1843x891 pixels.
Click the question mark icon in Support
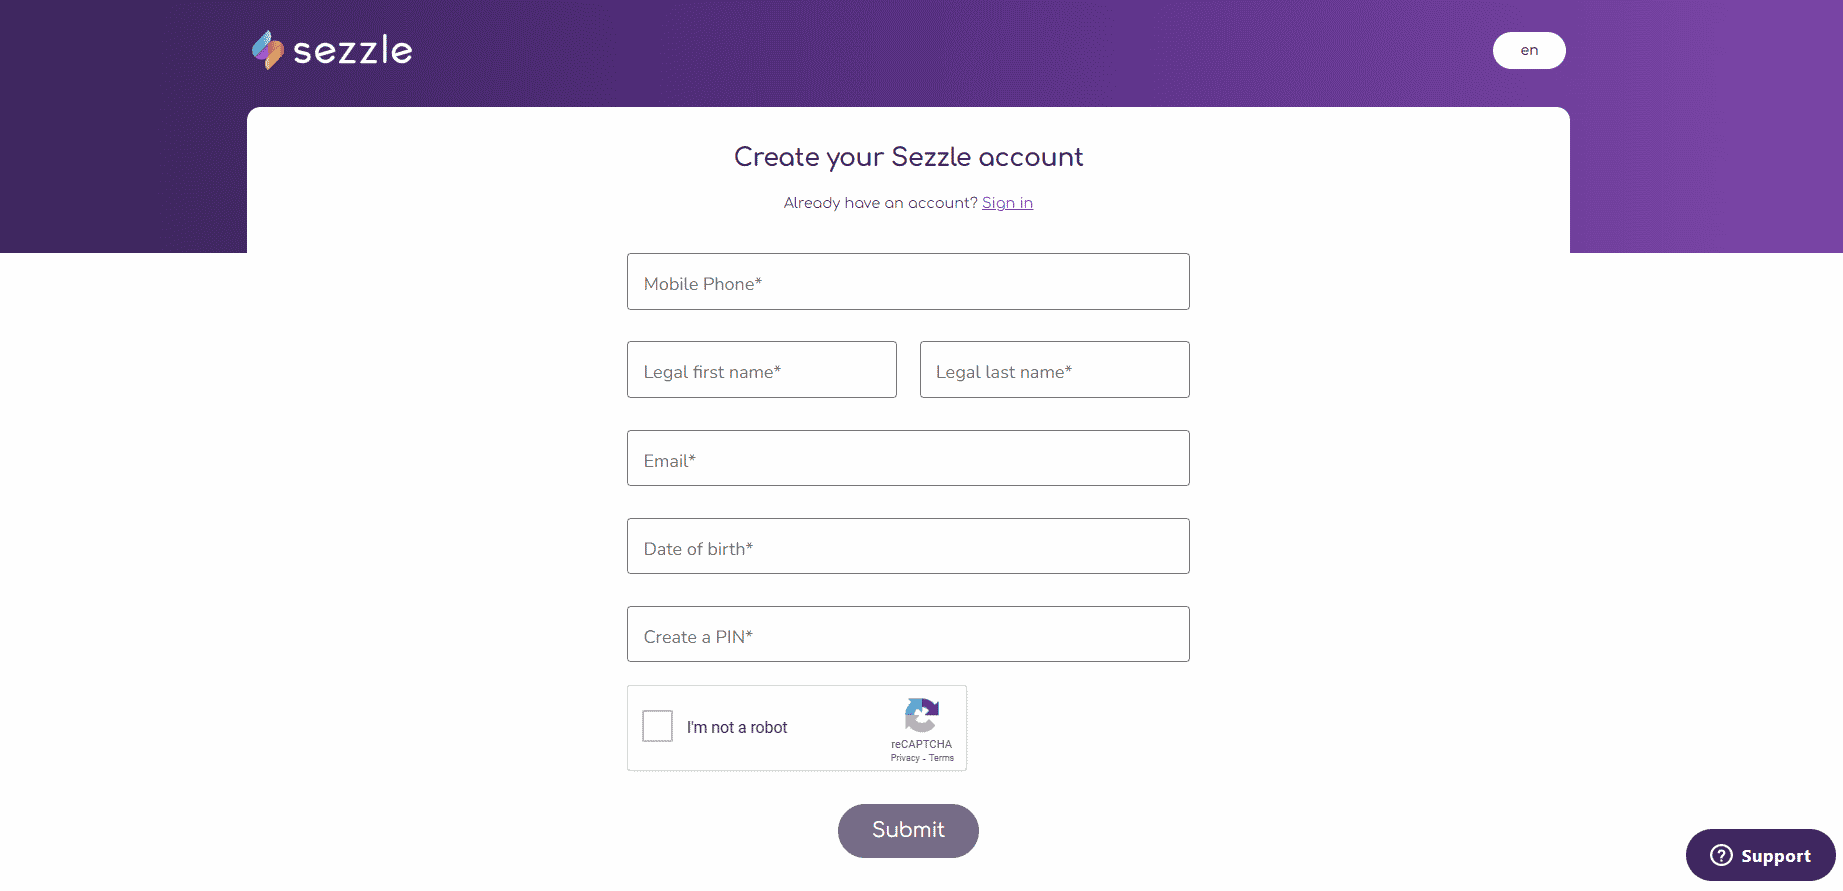pyautogui.click(x=1721, y=855)
